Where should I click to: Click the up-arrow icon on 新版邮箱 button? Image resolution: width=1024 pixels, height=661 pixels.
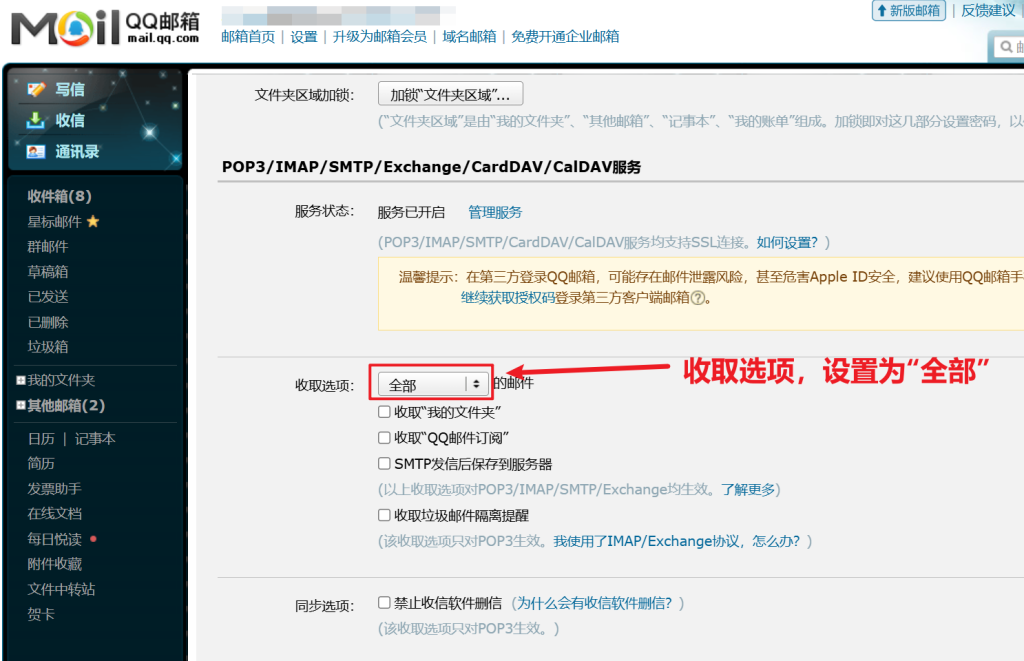(x=881, y=11)
